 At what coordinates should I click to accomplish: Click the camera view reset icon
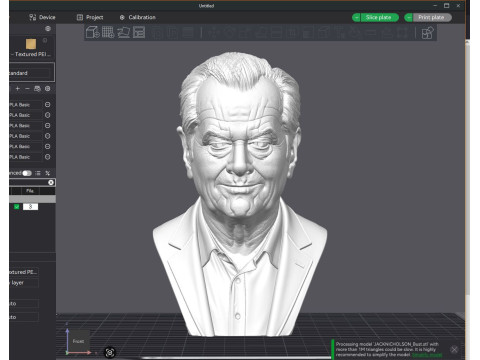point(110,352)
